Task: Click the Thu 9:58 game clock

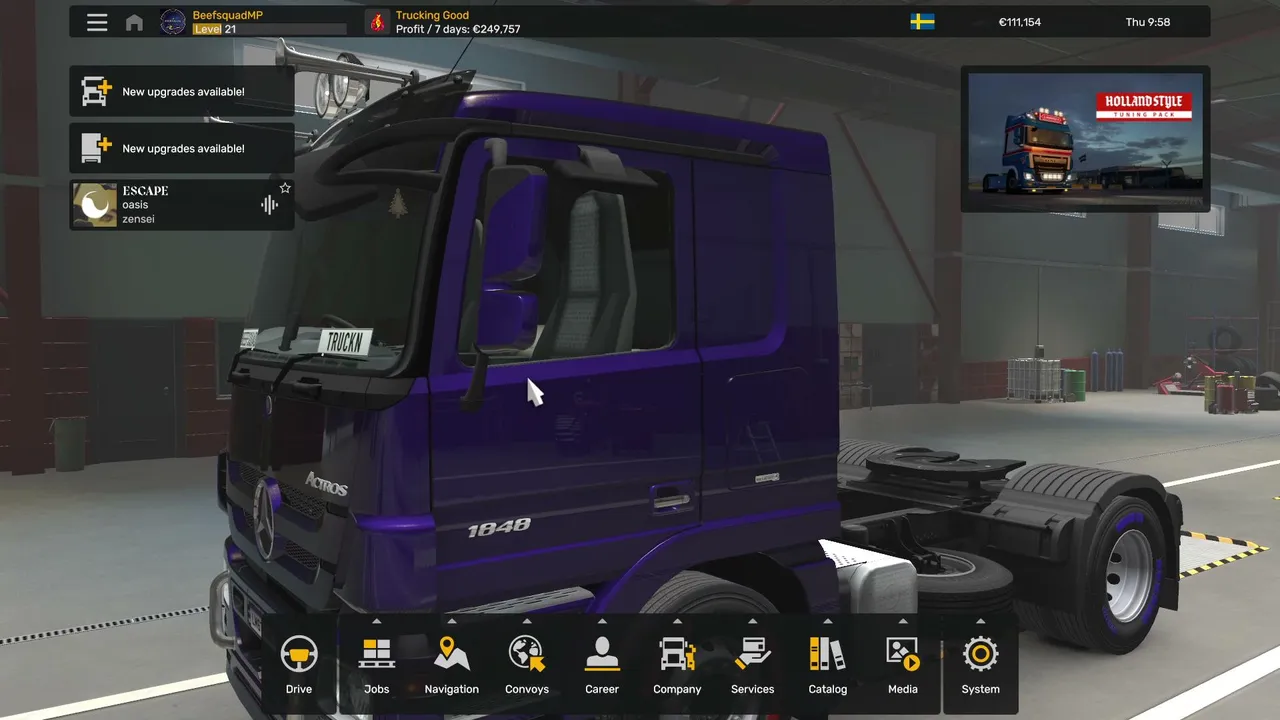Action: point(1148,22)
